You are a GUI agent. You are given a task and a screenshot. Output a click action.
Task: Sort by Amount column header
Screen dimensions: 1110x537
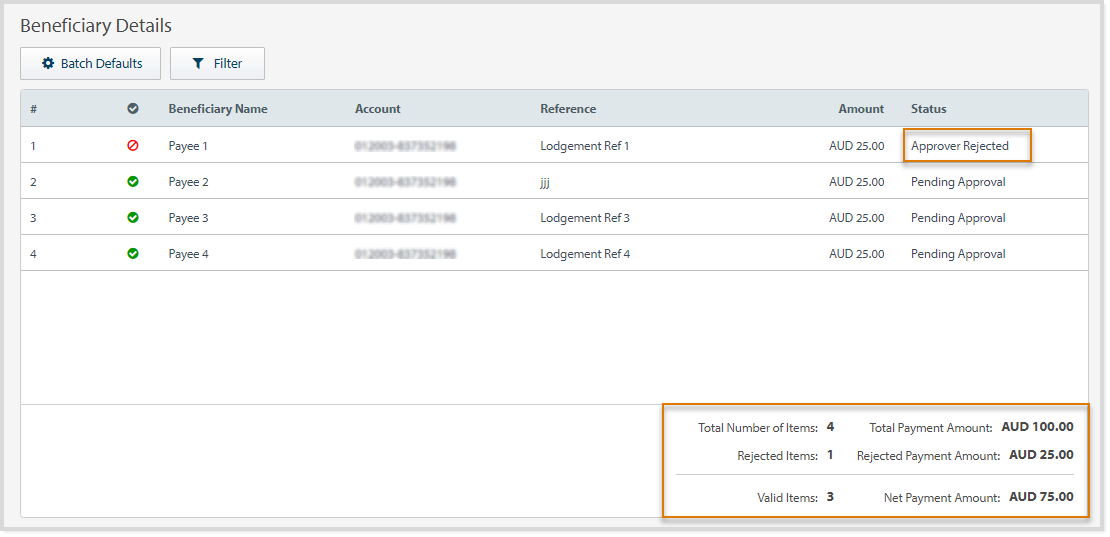[x=860, y=109]
